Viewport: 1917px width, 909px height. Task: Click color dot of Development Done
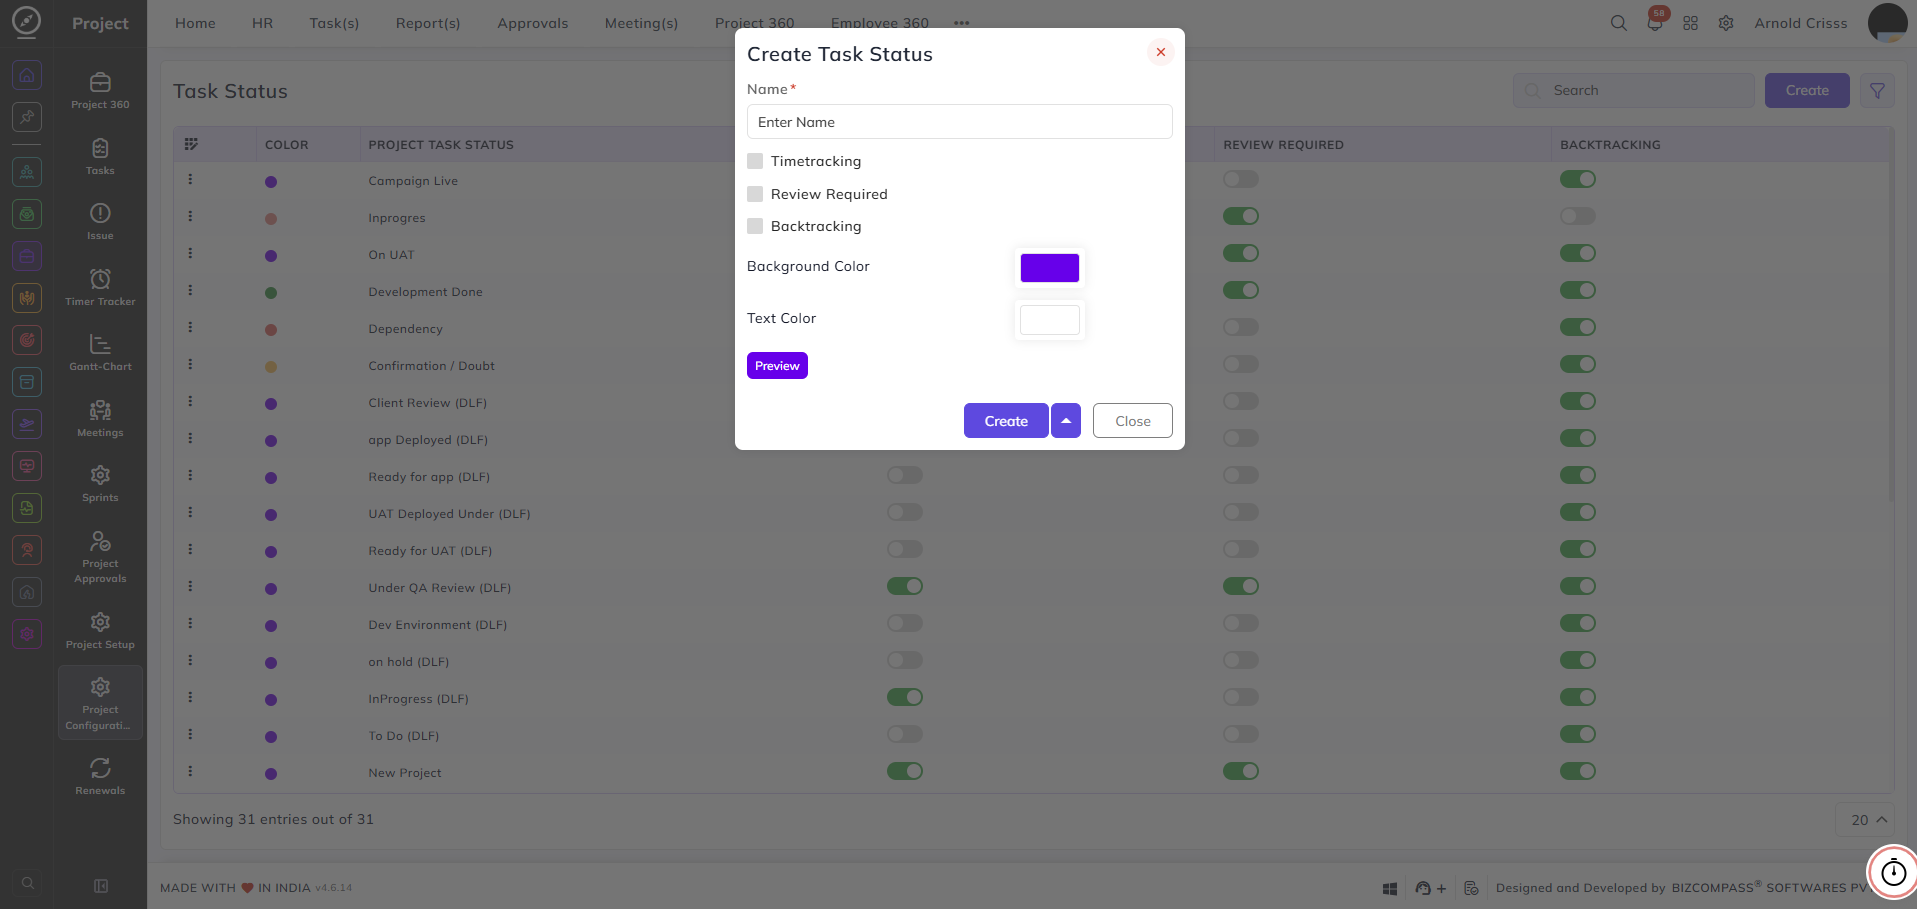click(x=271, y=293)
